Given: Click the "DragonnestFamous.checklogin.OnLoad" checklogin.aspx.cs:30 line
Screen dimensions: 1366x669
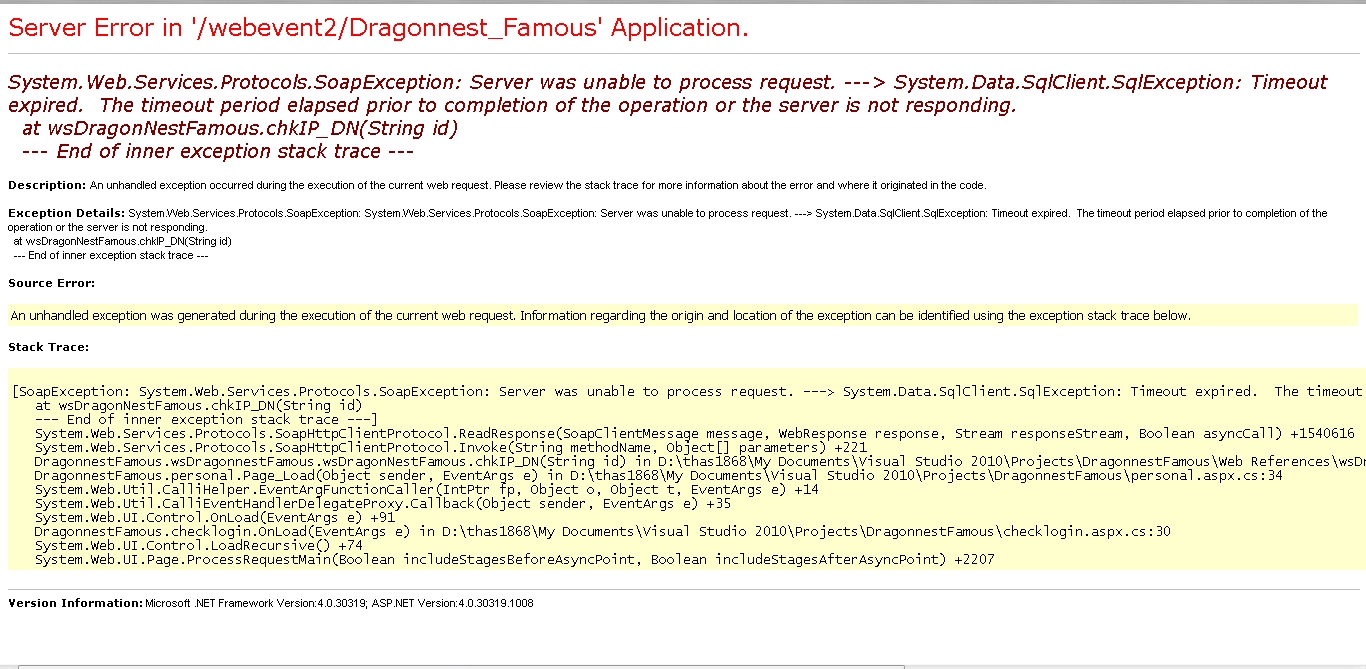Looking at the screenshot, I should click(x=603, y=532).
